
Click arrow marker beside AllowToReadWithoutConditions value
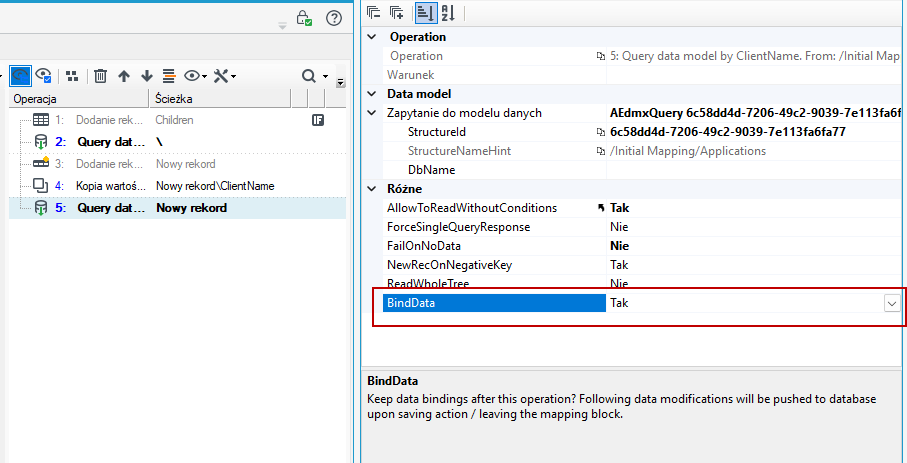point(601,208)
